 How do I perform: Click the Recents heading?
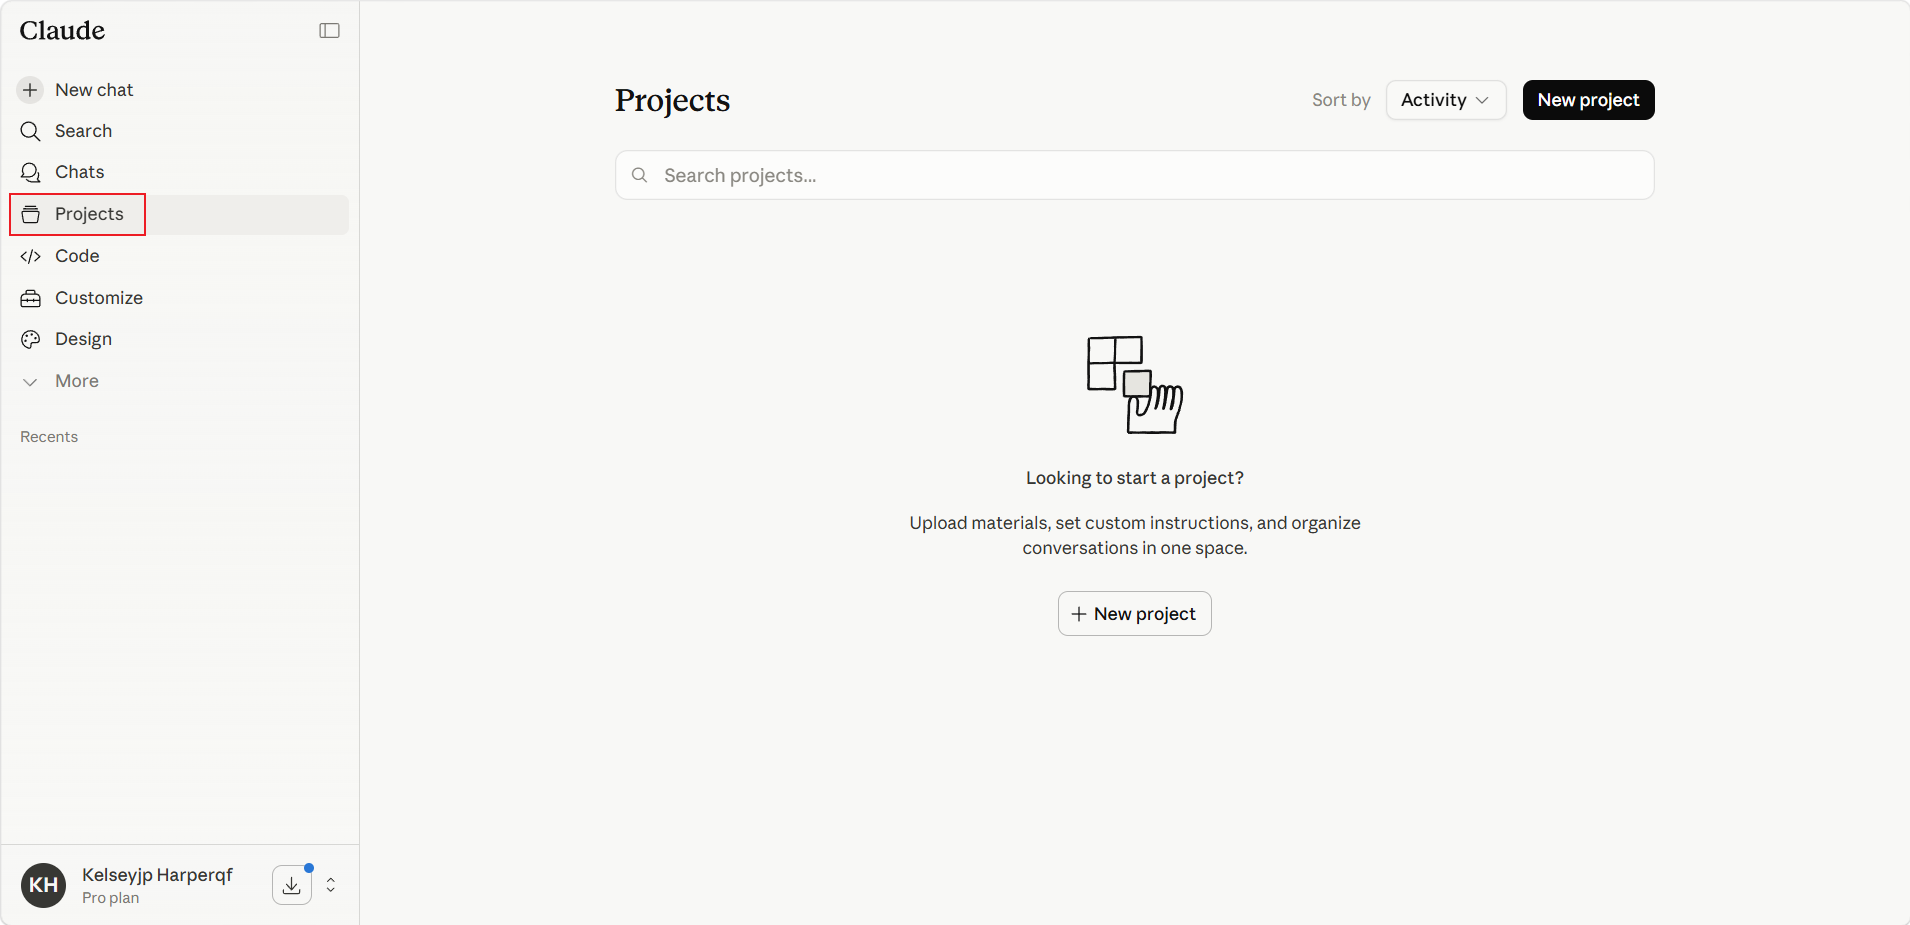click(49, 437)
